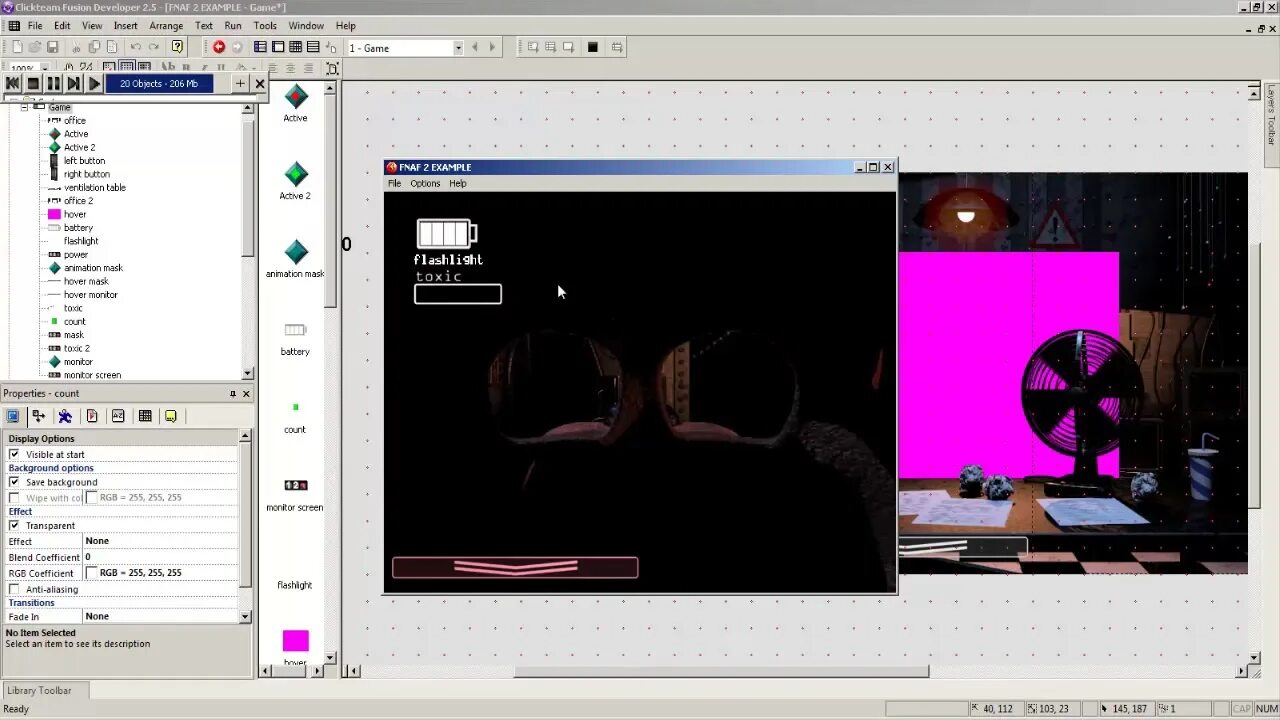The height and width of the screenshot is (720, 1280).
Task: Open the Run menu
Action: 233,26
